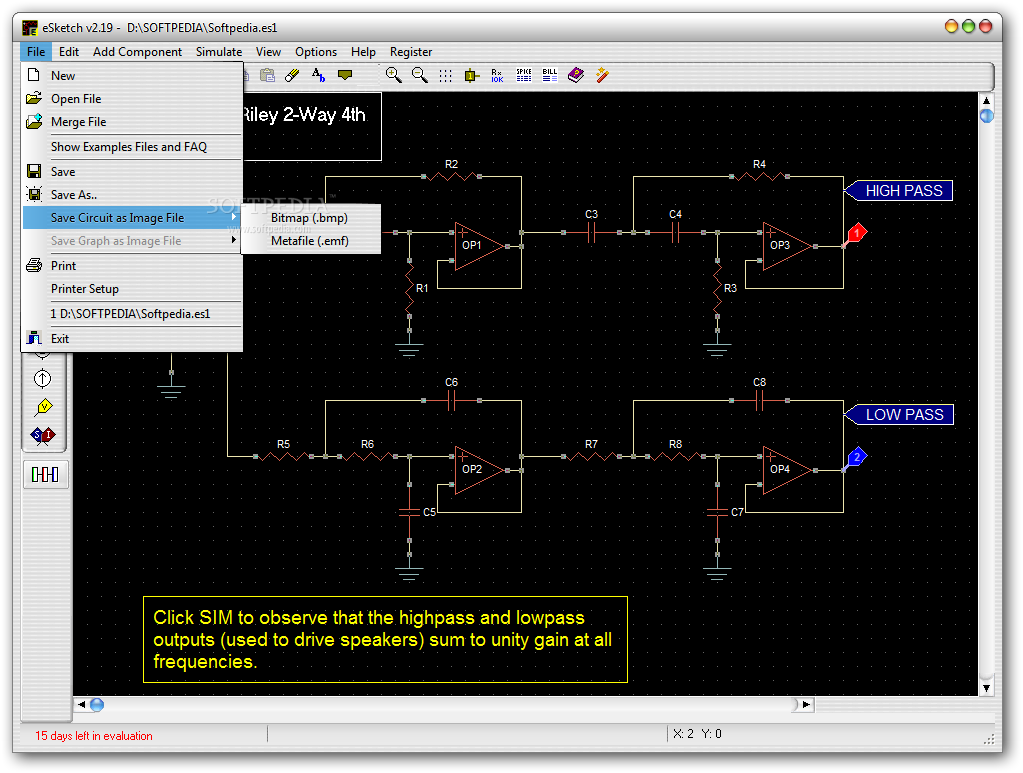Select Save As.. menu entry

pyautogui.click(x=132, y=194)
